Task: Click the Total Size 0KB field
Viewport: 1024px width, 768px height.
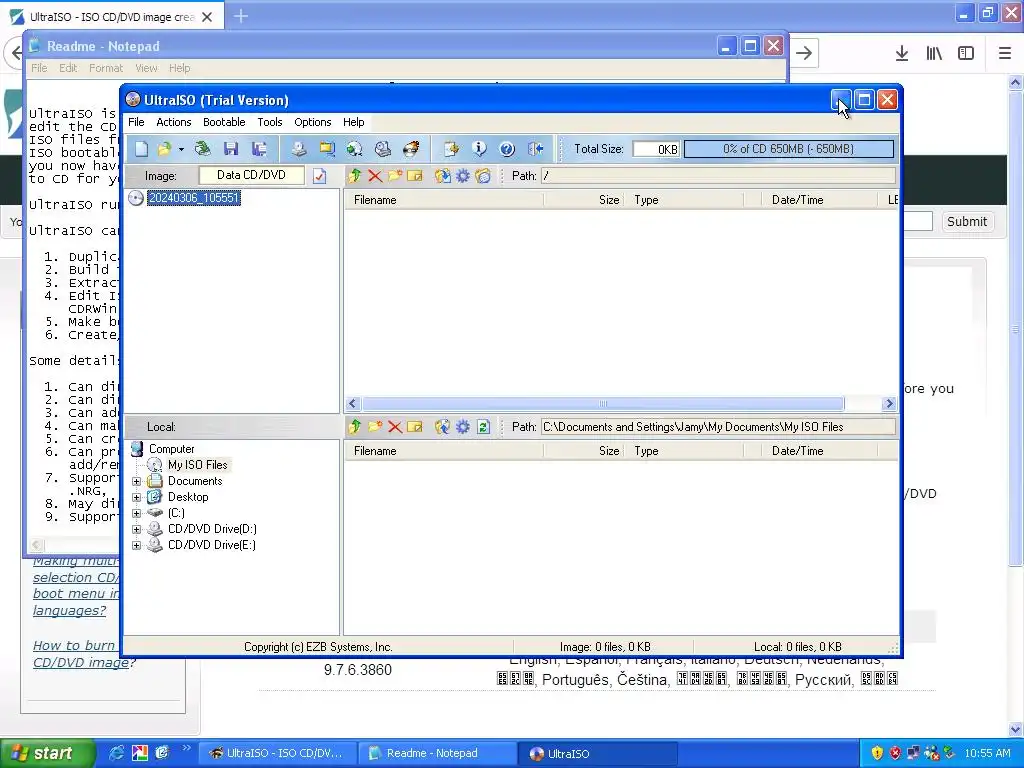Action: 656,149
